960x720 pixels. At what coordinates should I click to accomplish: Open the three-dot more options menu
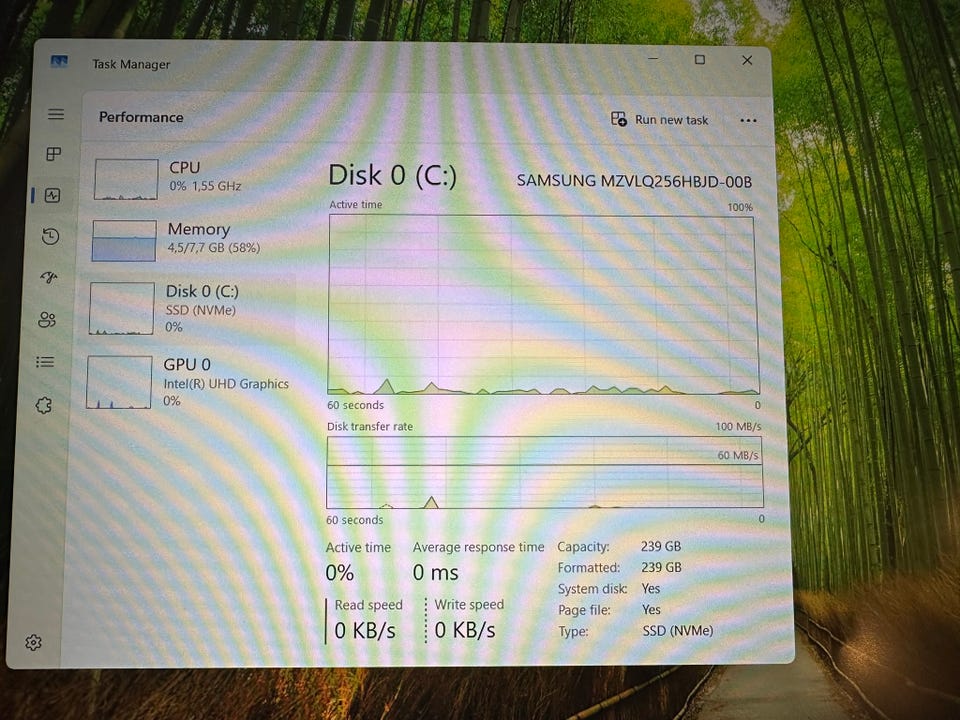point(748,120)
